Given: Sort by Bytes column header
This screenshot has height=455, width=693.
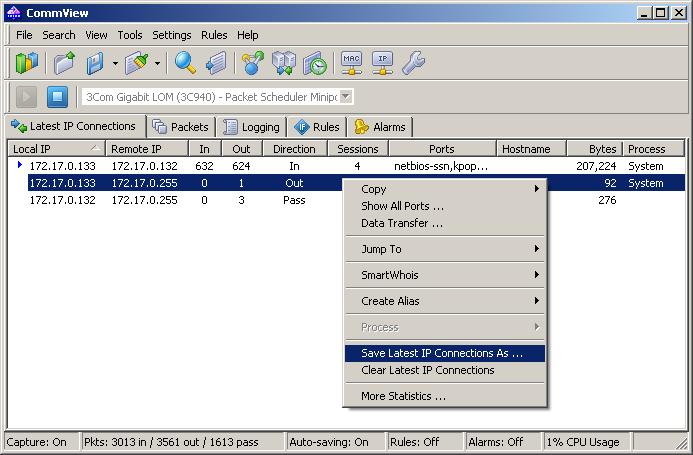Looking at the screenshot, I should coord(595,149).
